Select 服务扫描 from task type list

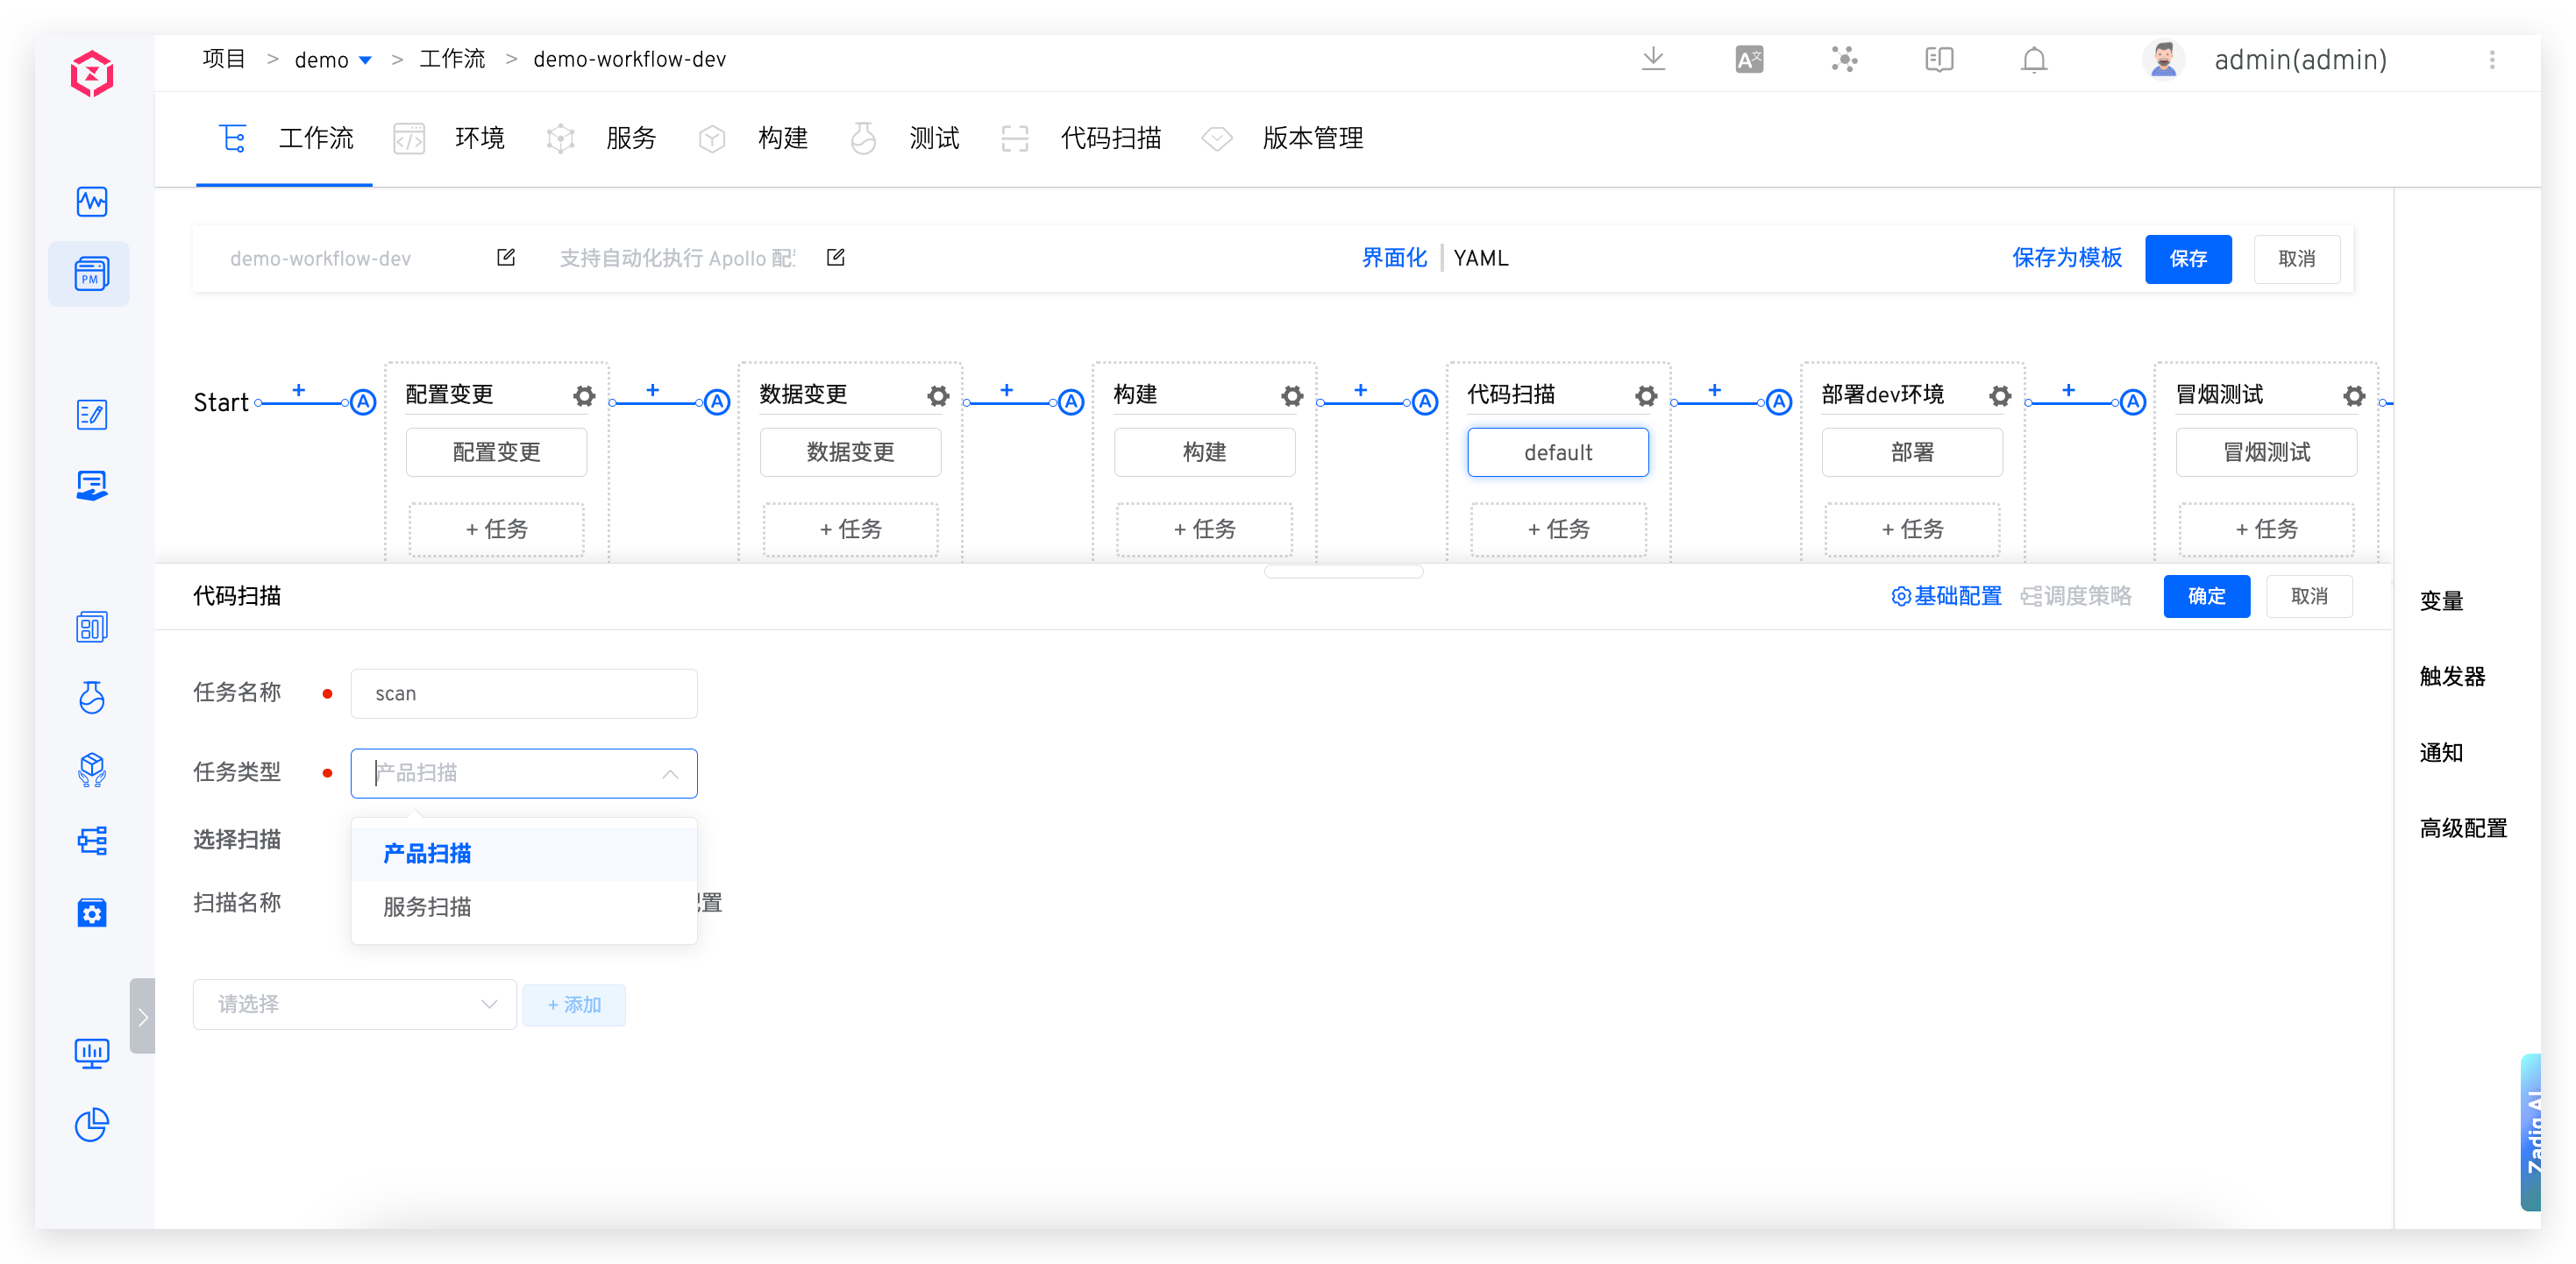click(x=427, y=907)
